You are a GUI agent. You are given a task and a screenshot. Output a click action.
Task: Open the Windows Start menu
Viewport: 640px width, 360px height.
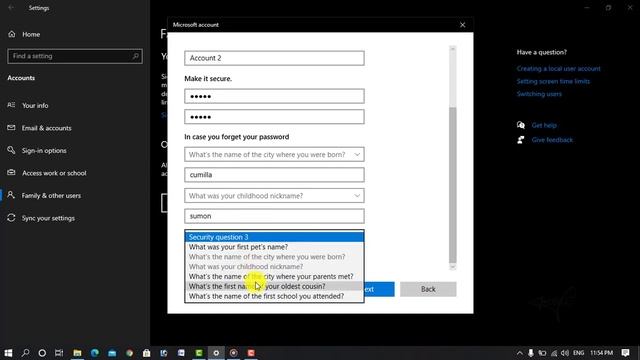pyautogui.click(x=8, y=353)
